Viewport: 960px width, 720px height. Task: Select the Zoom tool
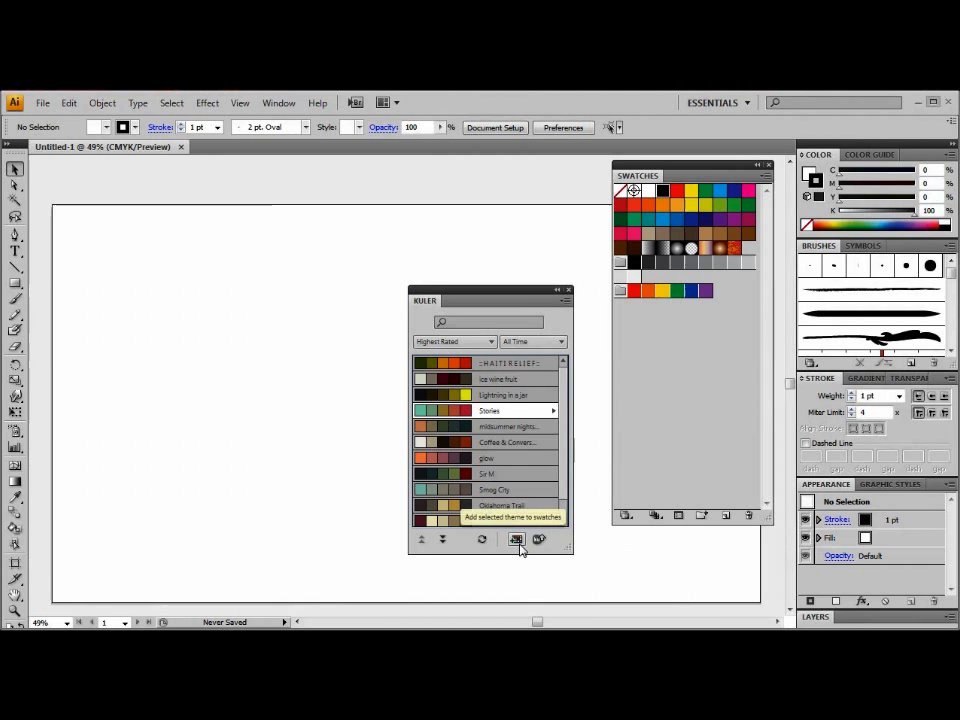[15, 610]
